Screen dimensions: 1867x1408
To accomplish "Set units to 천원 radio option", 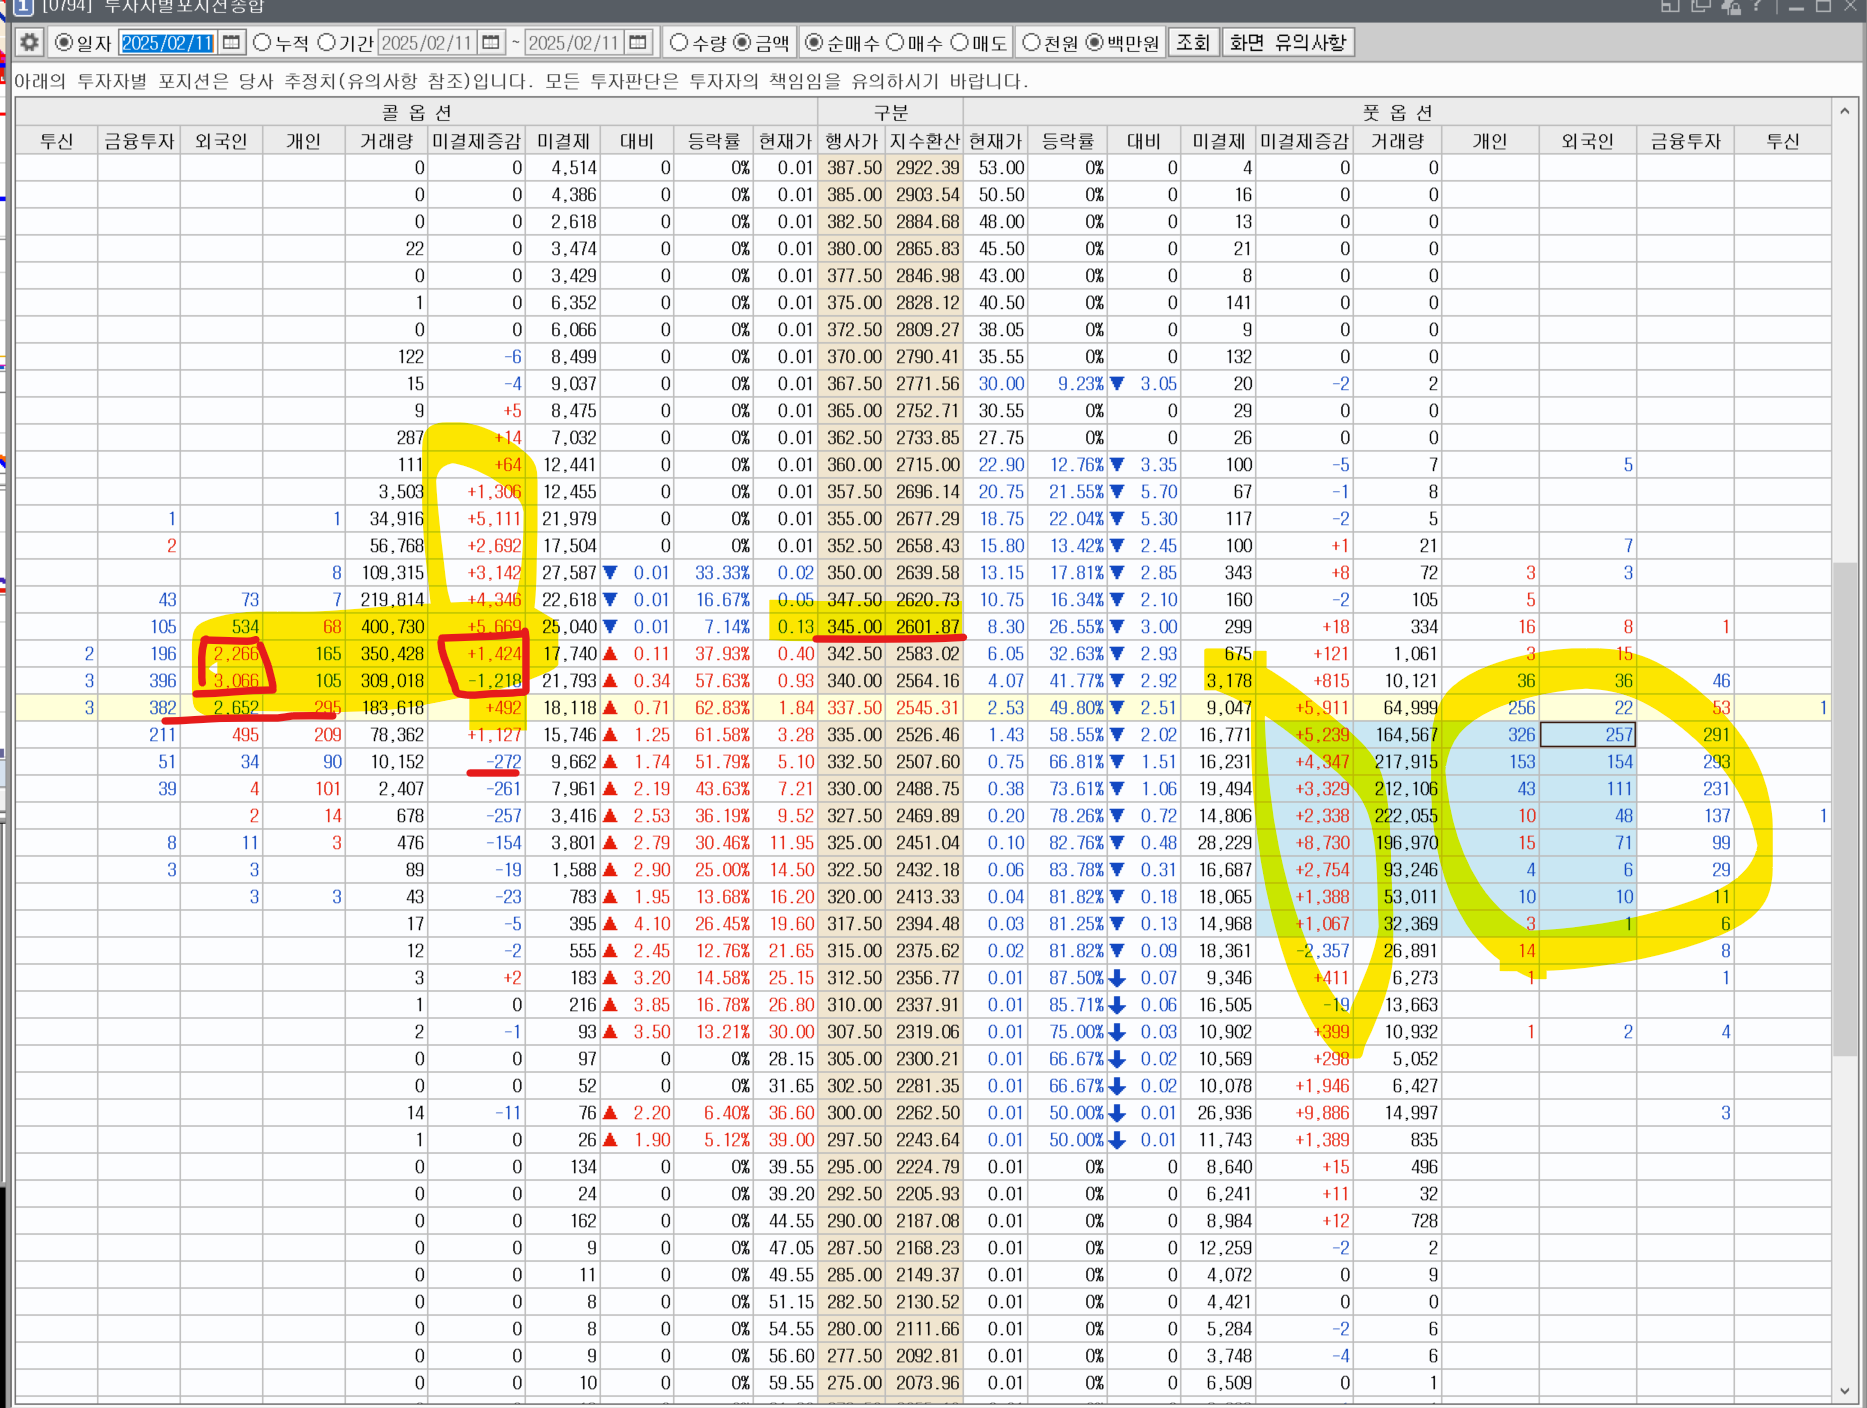I will (1031, 43).
